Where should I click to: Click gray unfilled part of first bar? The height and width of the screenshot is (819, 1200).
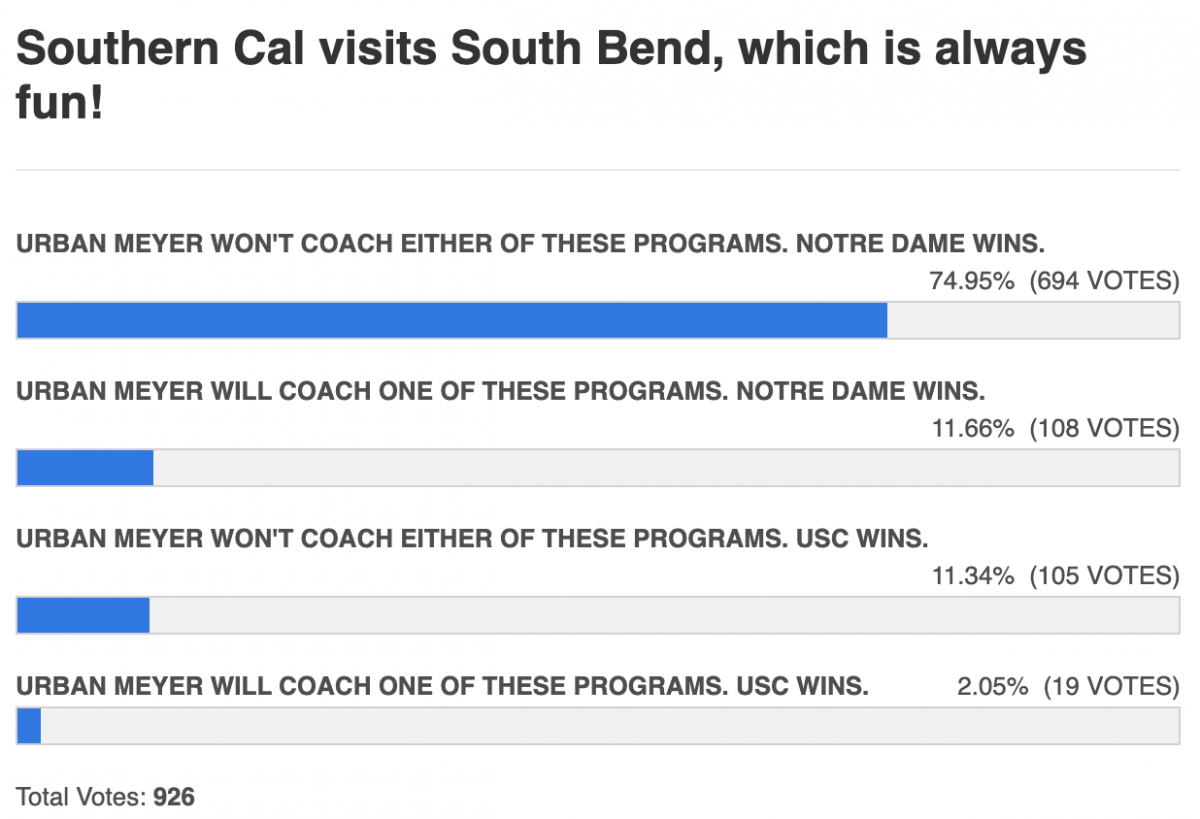click(x=1030, y=320)
